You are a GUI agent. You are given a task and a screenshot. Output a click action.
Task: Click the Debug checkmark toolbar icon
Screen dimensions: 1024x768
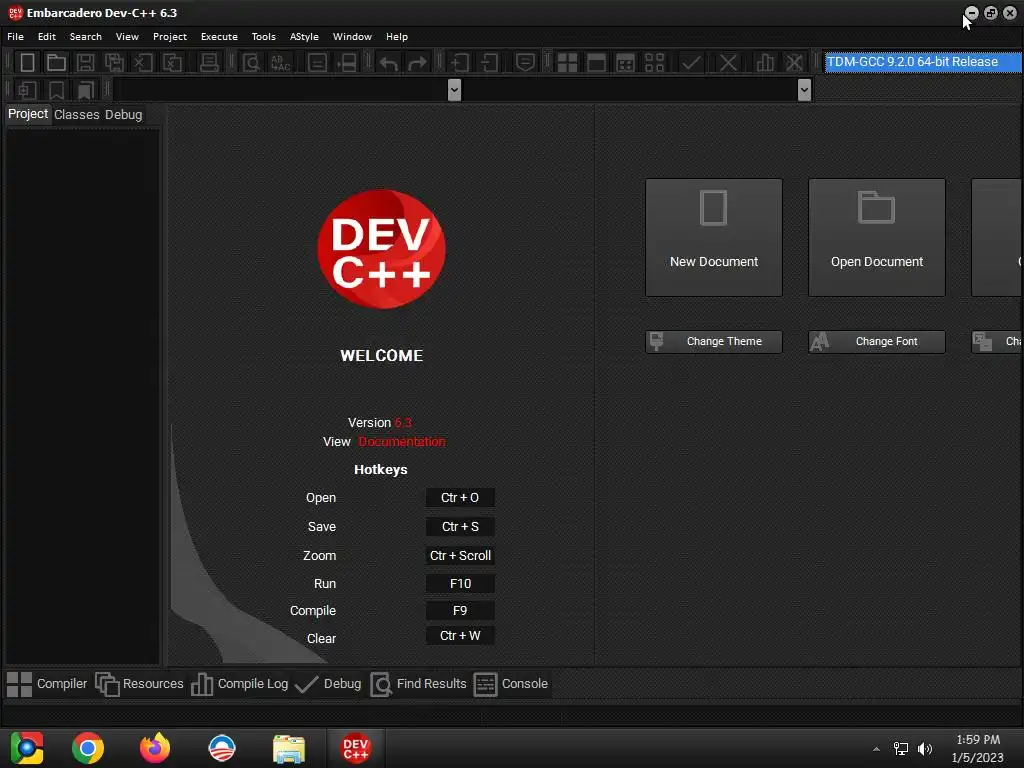[x=691, y=63]
